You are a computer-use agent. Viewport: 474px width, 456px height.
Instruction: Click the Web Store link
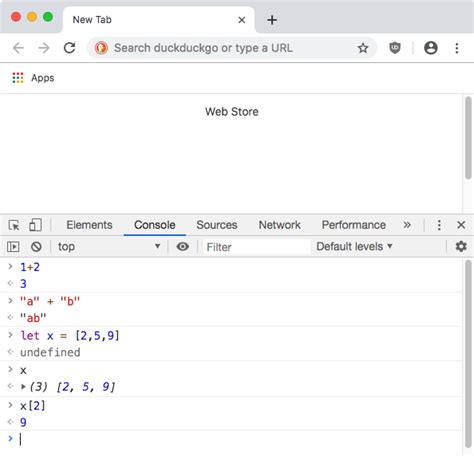click(232, 112)
